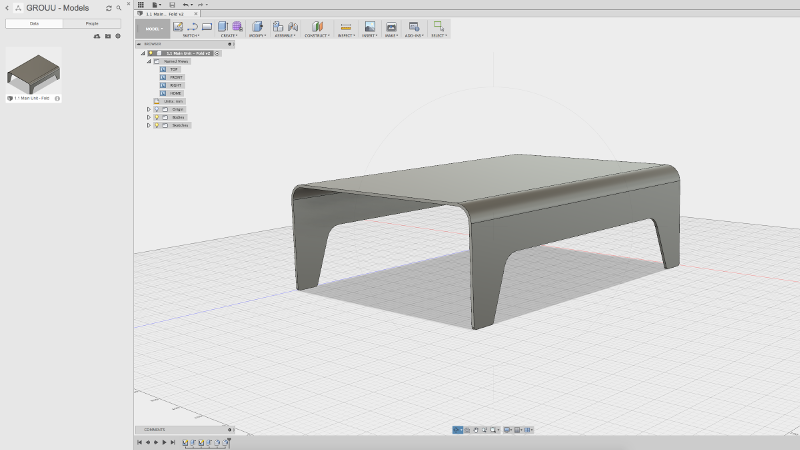
Task: Expand the Sketches folder
Action: pyautogui.click(x=148, y=125)
